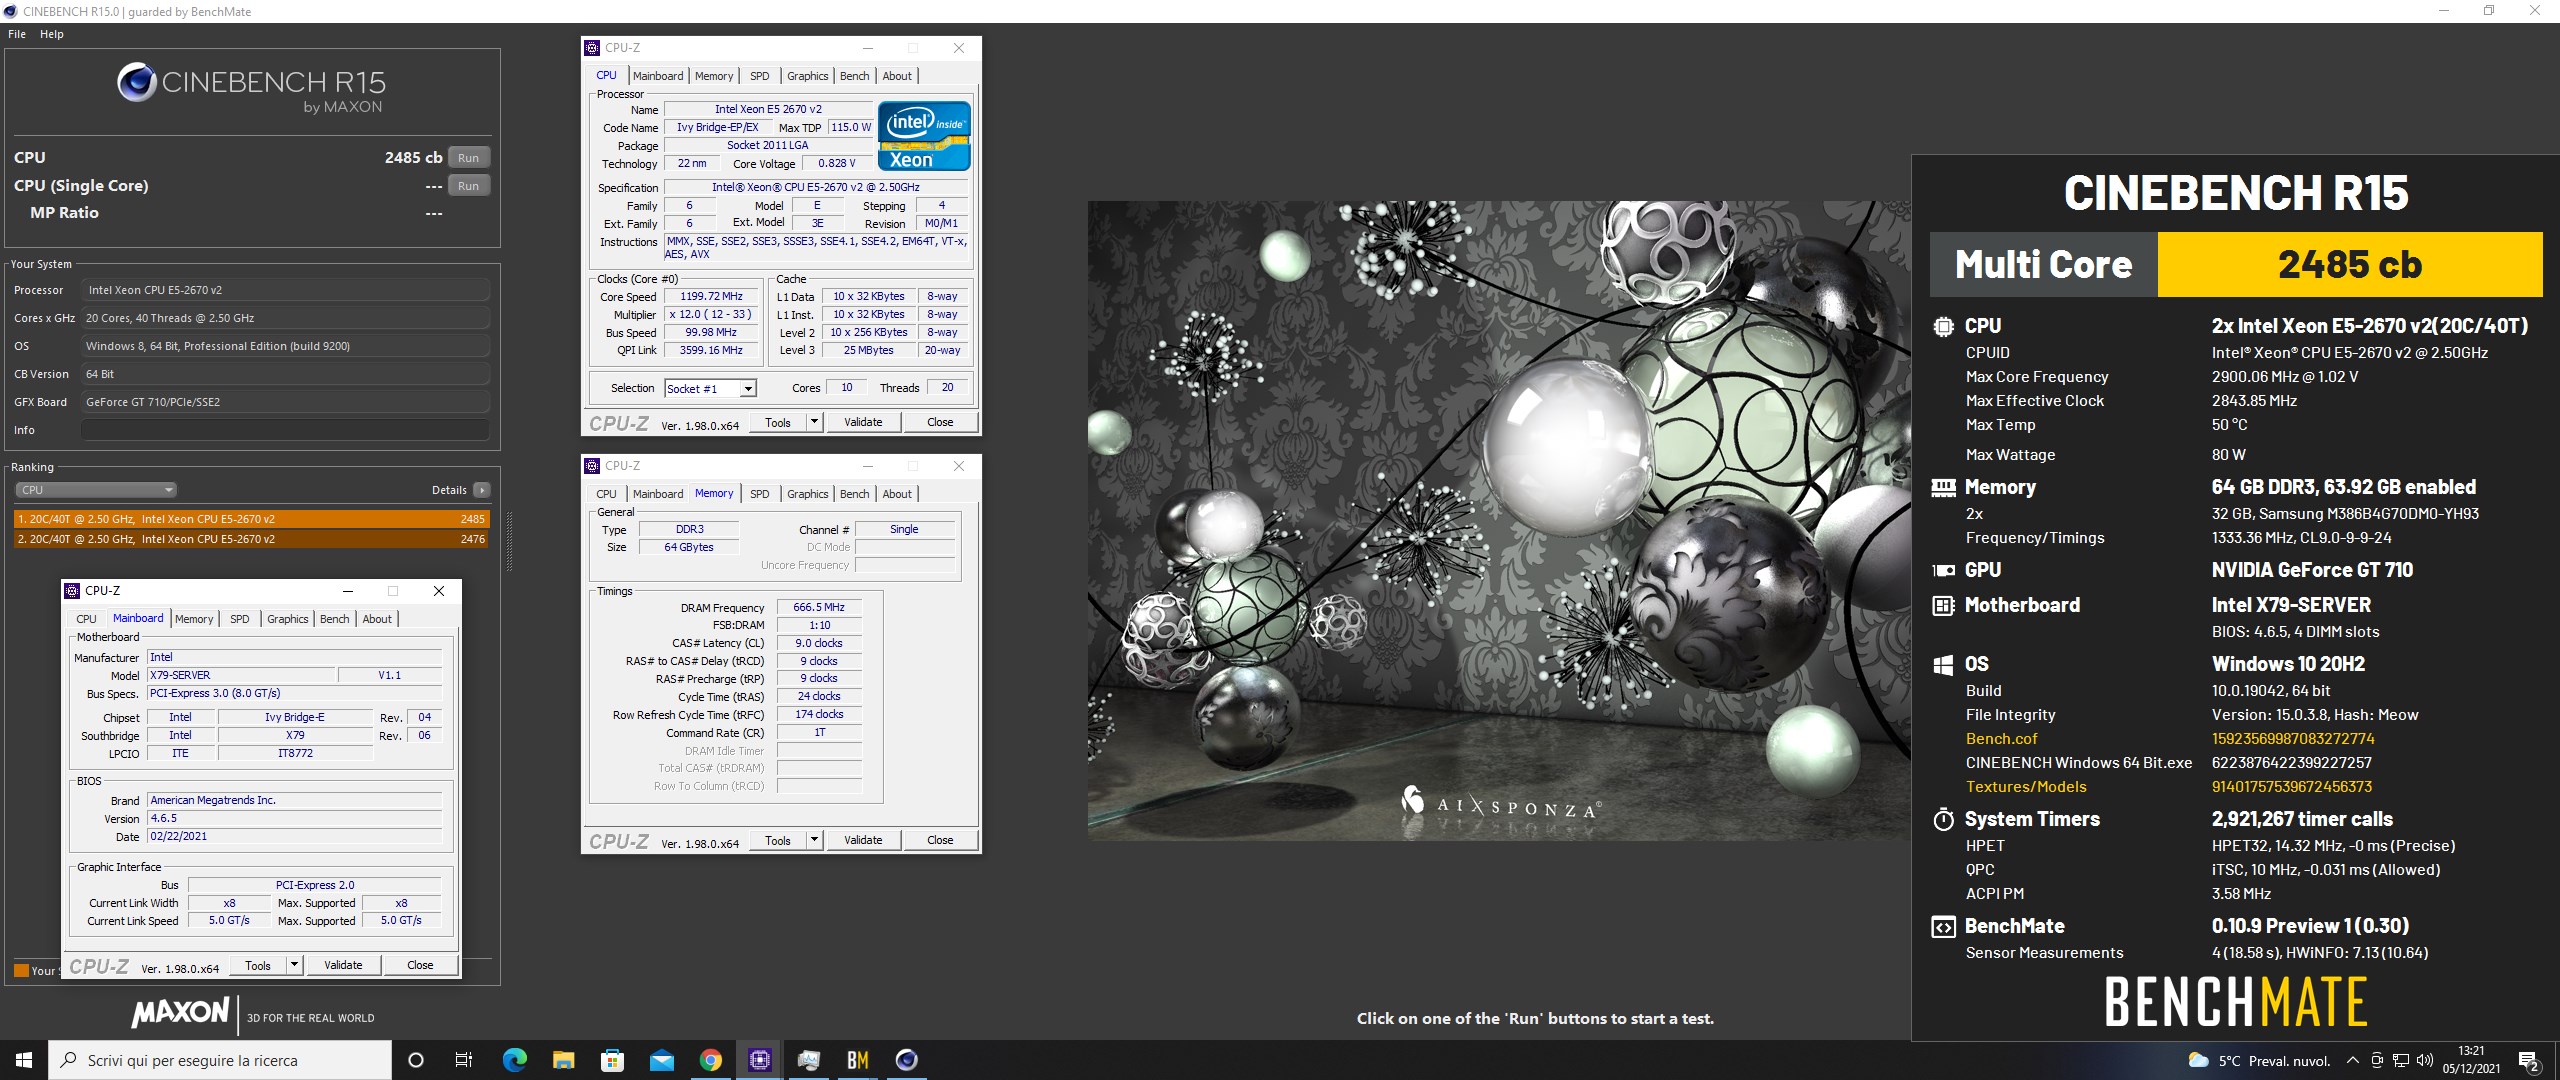Switch to CPU tab in CPU-Z memory window
The width and height of the screenshot is (2560, 1080).
[x=606, y=494]
